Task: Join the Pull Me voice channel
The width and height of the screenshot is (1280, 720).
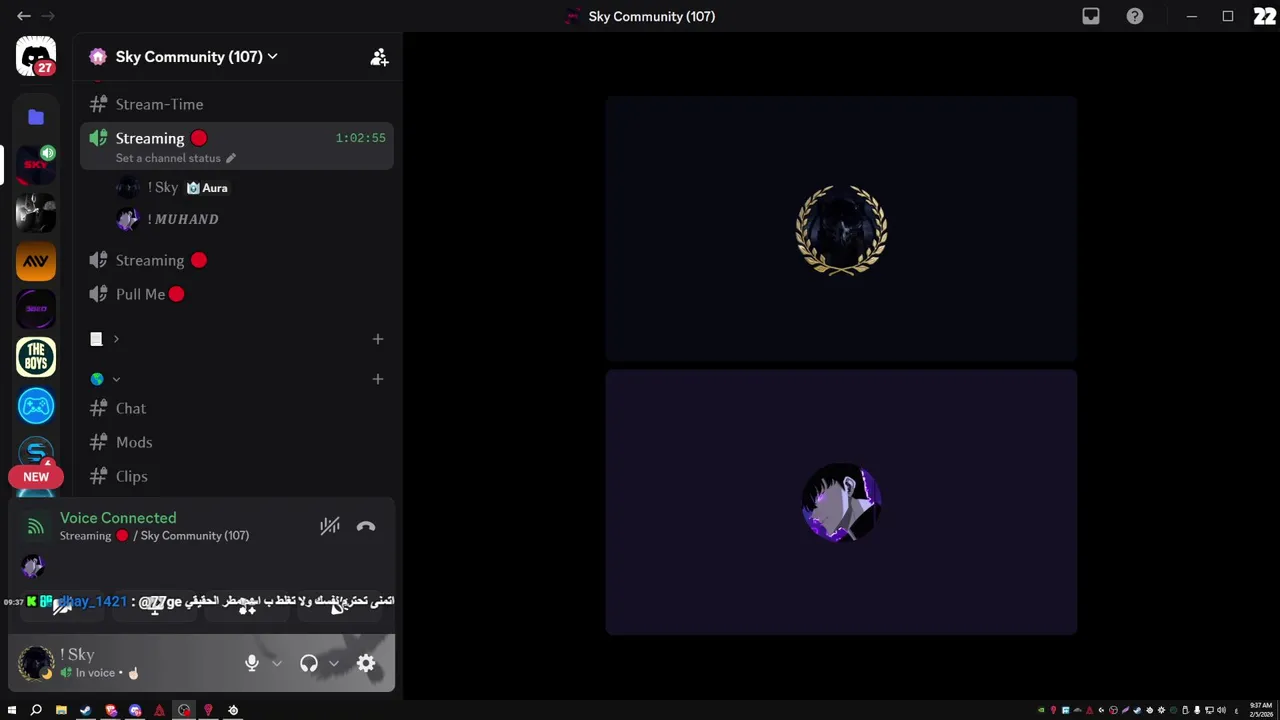Action: [x=237, y=294]
